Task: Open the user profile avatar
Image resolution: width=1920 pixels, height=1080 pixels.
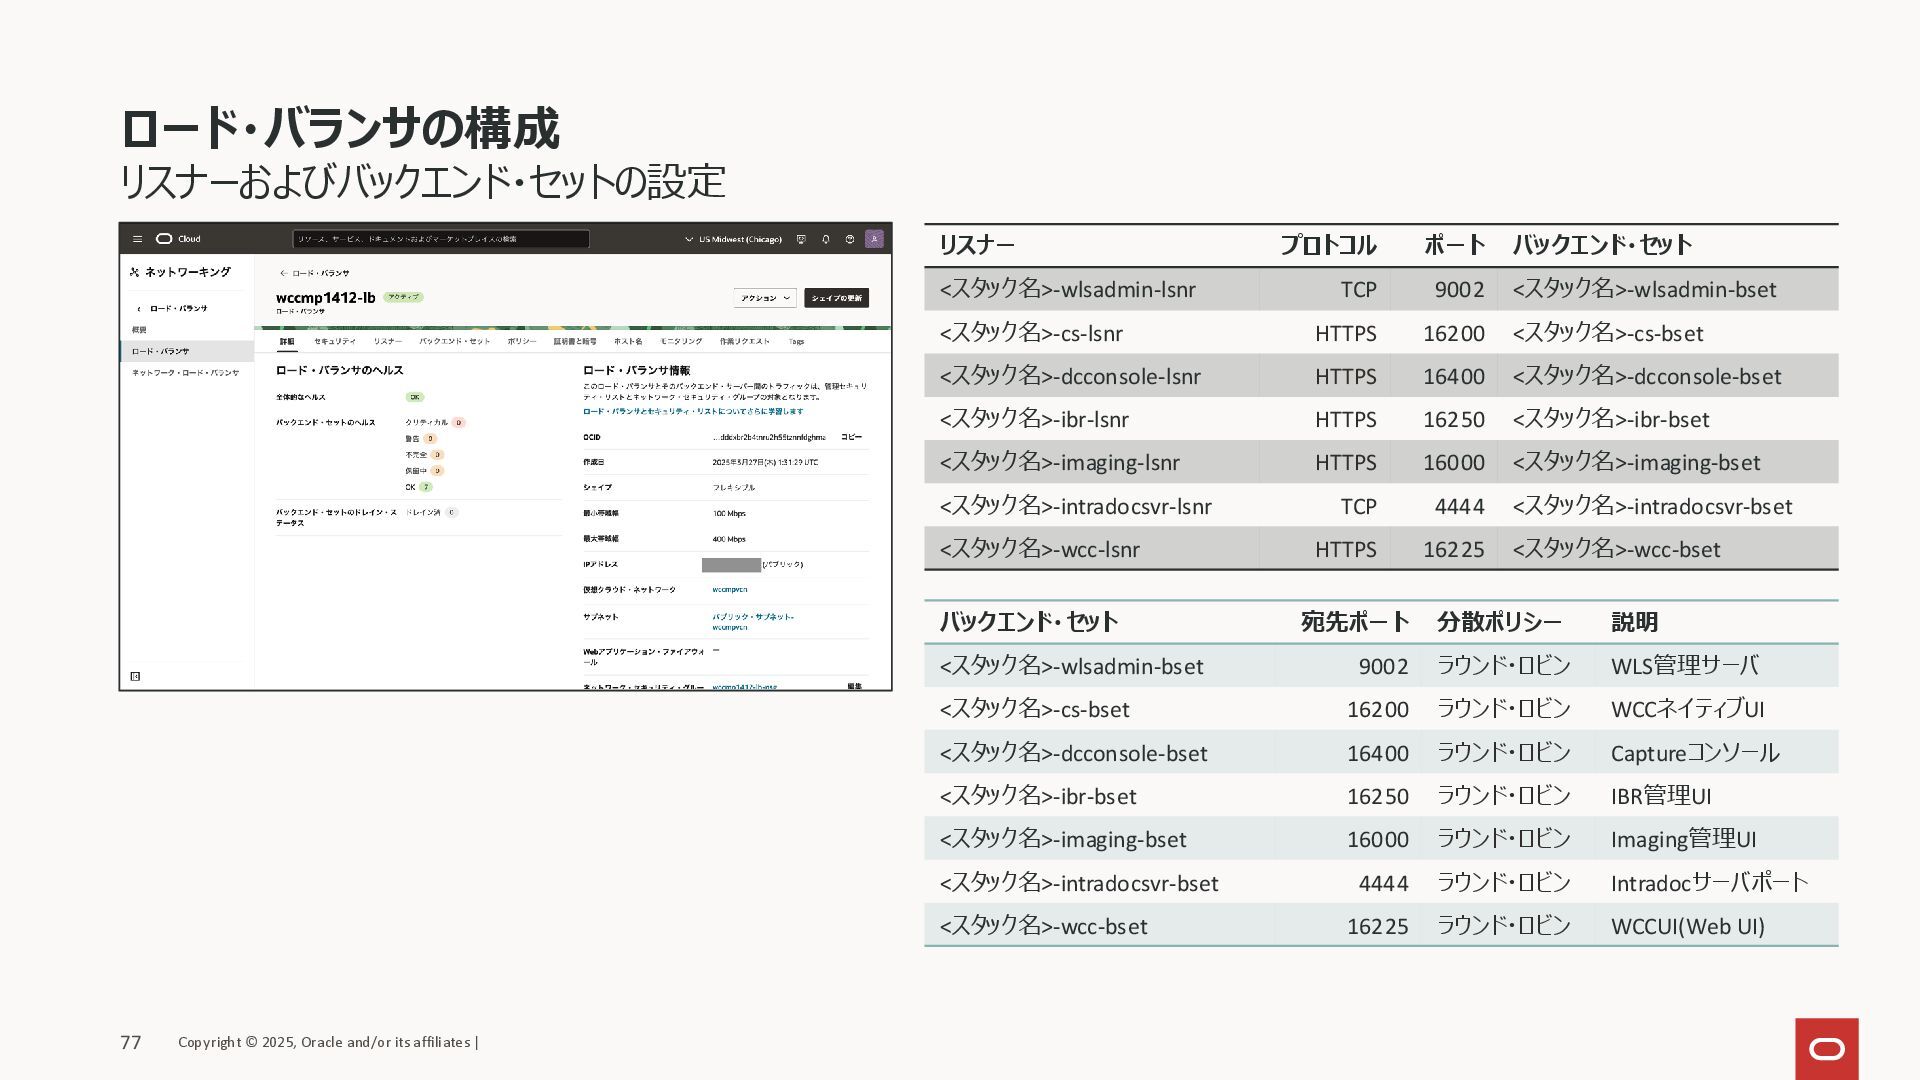Action: pyautogui.click(x=874, y=239)
